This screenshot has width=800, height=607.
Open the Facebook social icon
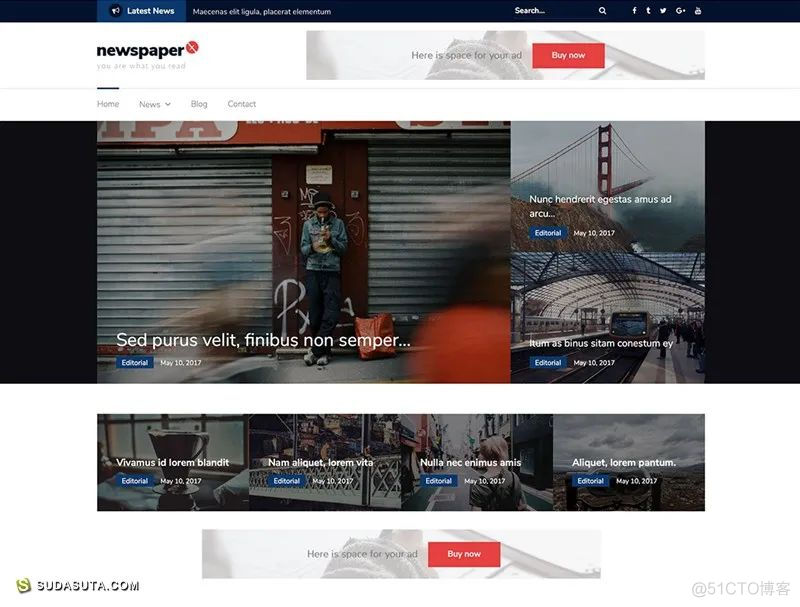pyautogui.click(x=634, y=11)
